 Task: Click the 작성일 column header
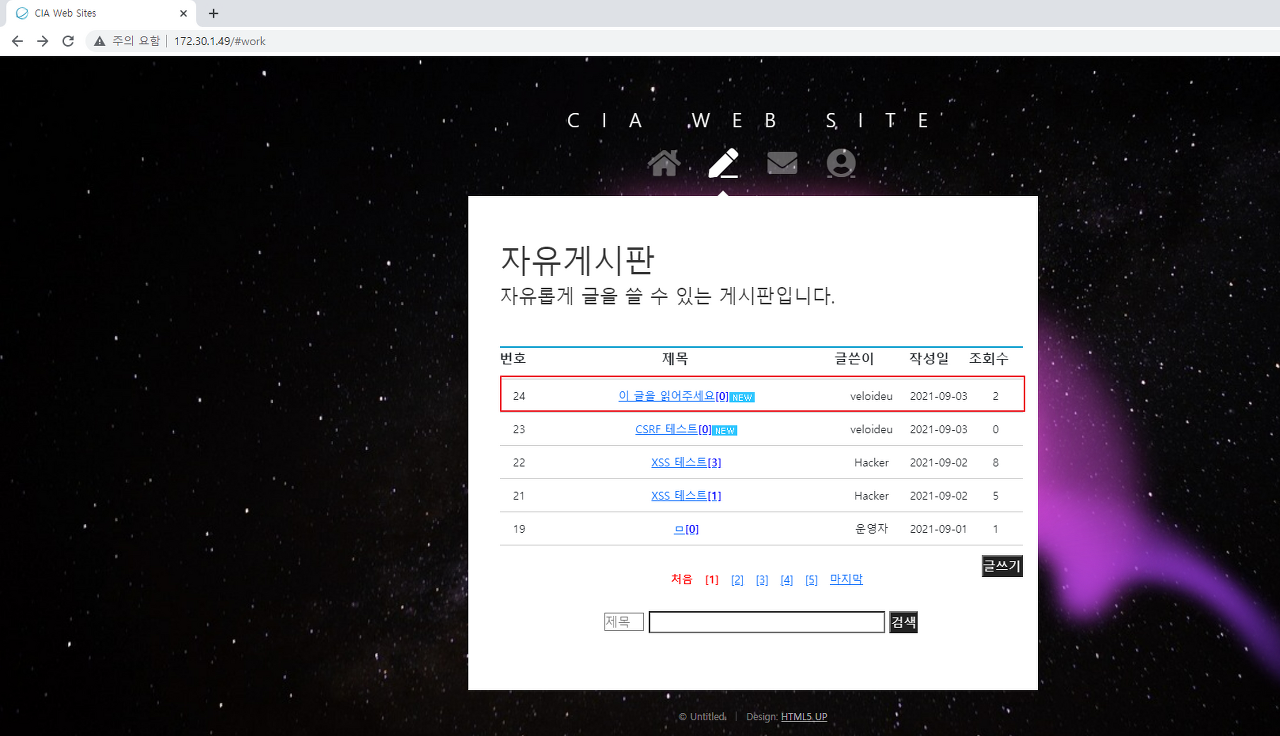pyautogui.click(x=929, y=358)
